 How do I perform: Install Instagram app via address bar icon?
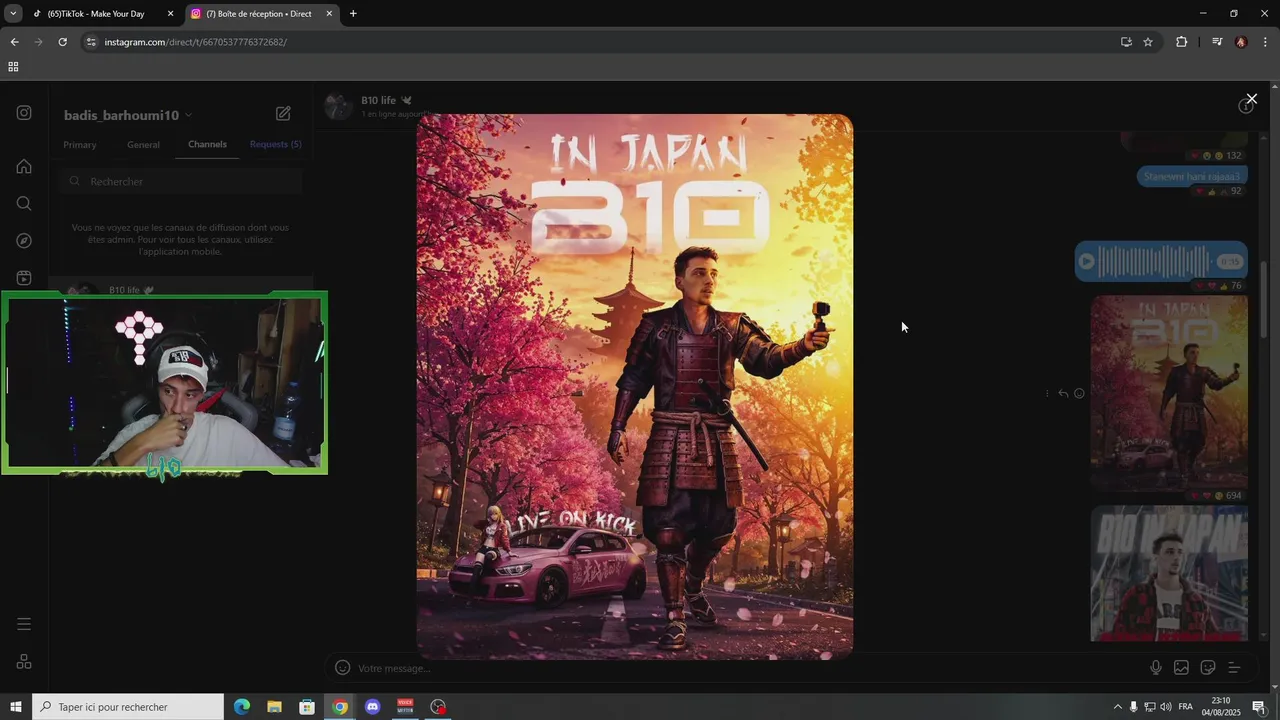(x=1126, y=42)
